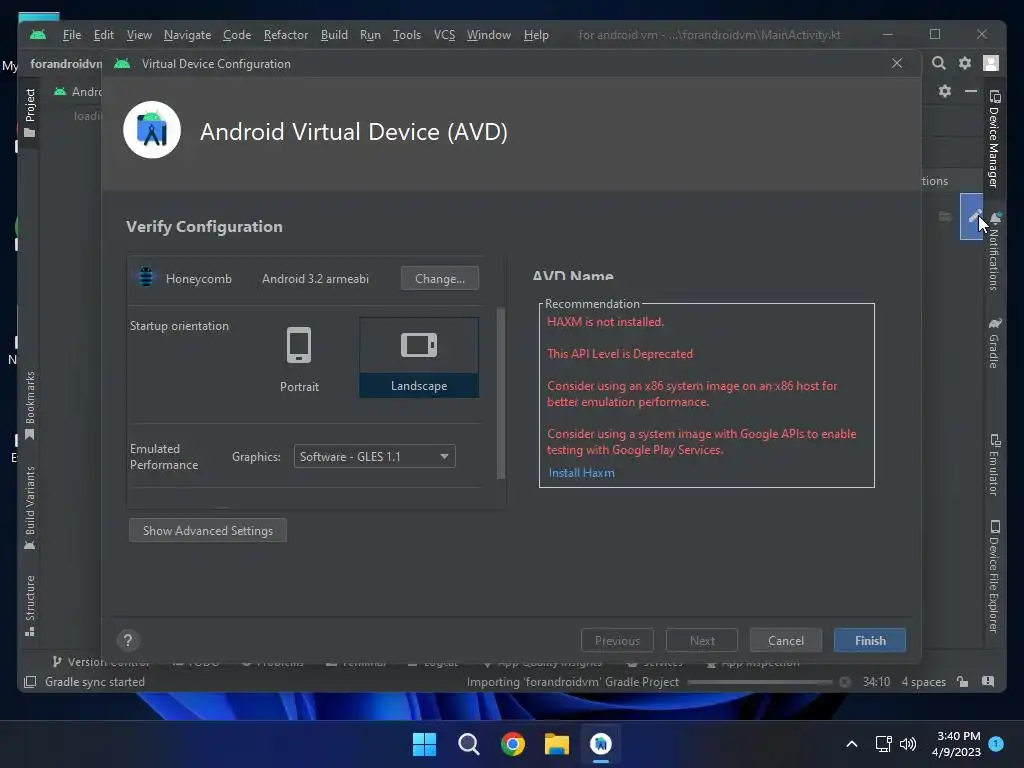Screen dimensions: 1024x768
Task: Open the dialog help question-mark icon
Action: (x=128, y=640)
